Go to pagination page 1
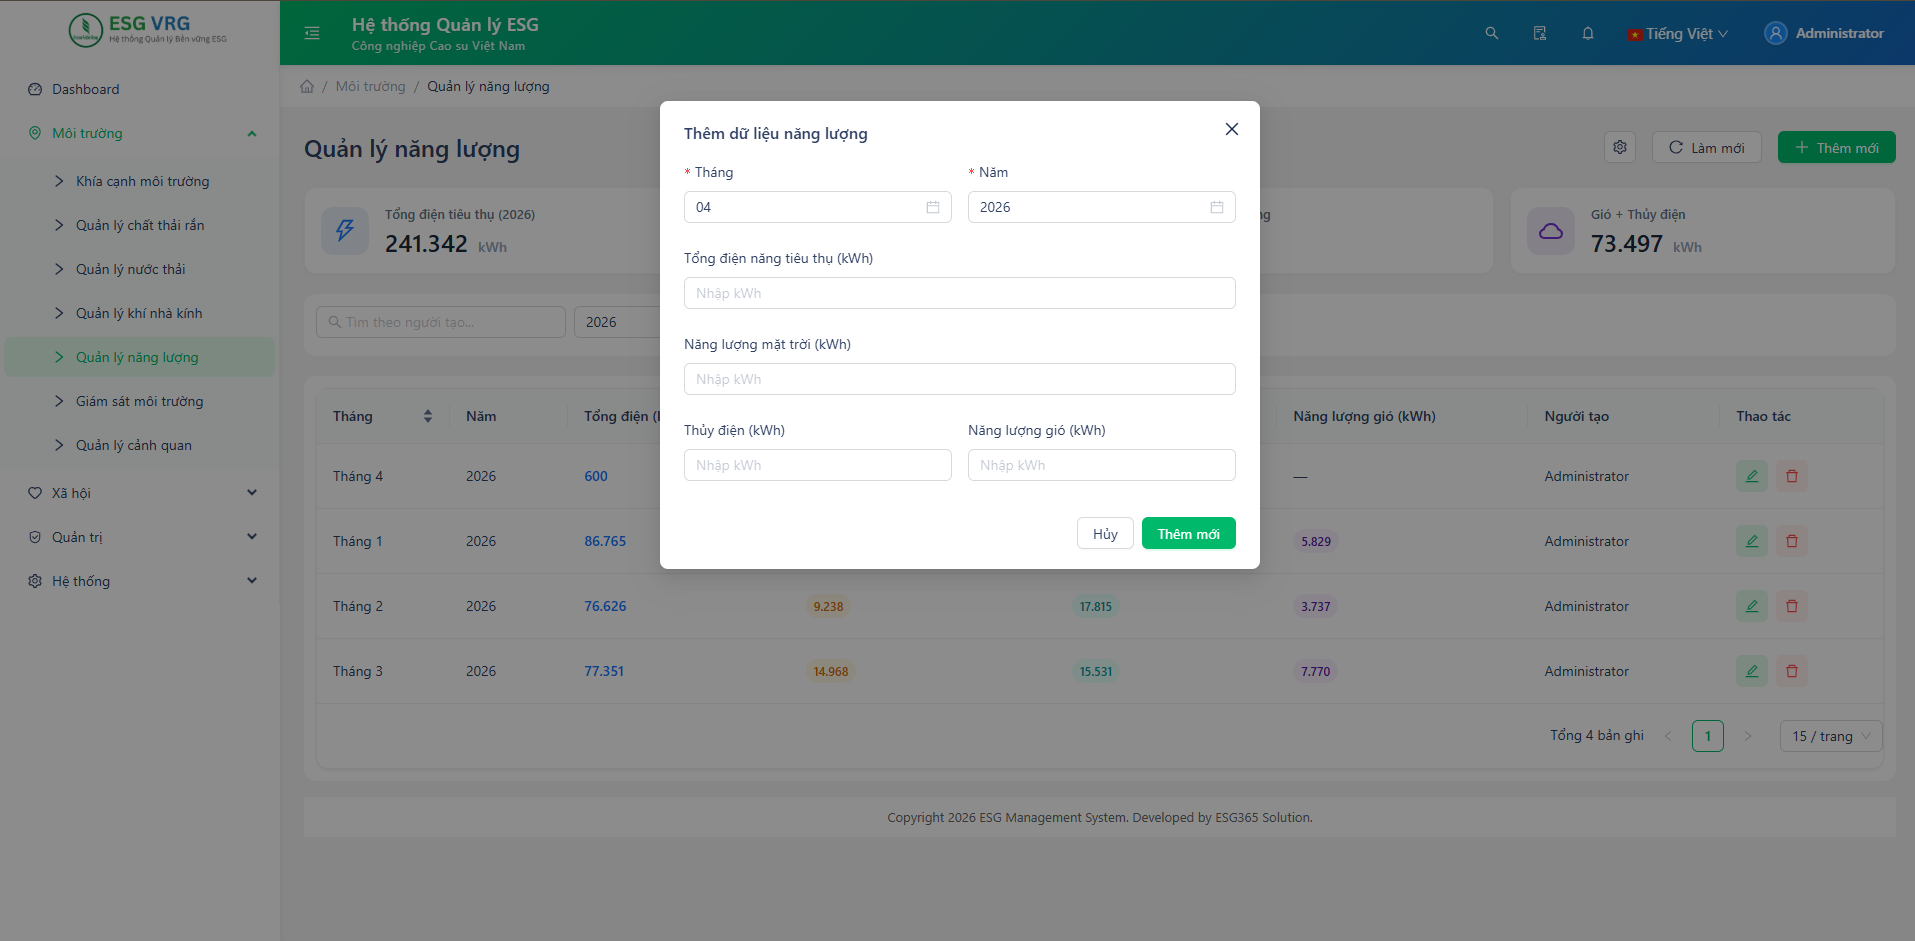Image resolution: width=1915 pixels, height=941 pixels. tap(1708, 736)
